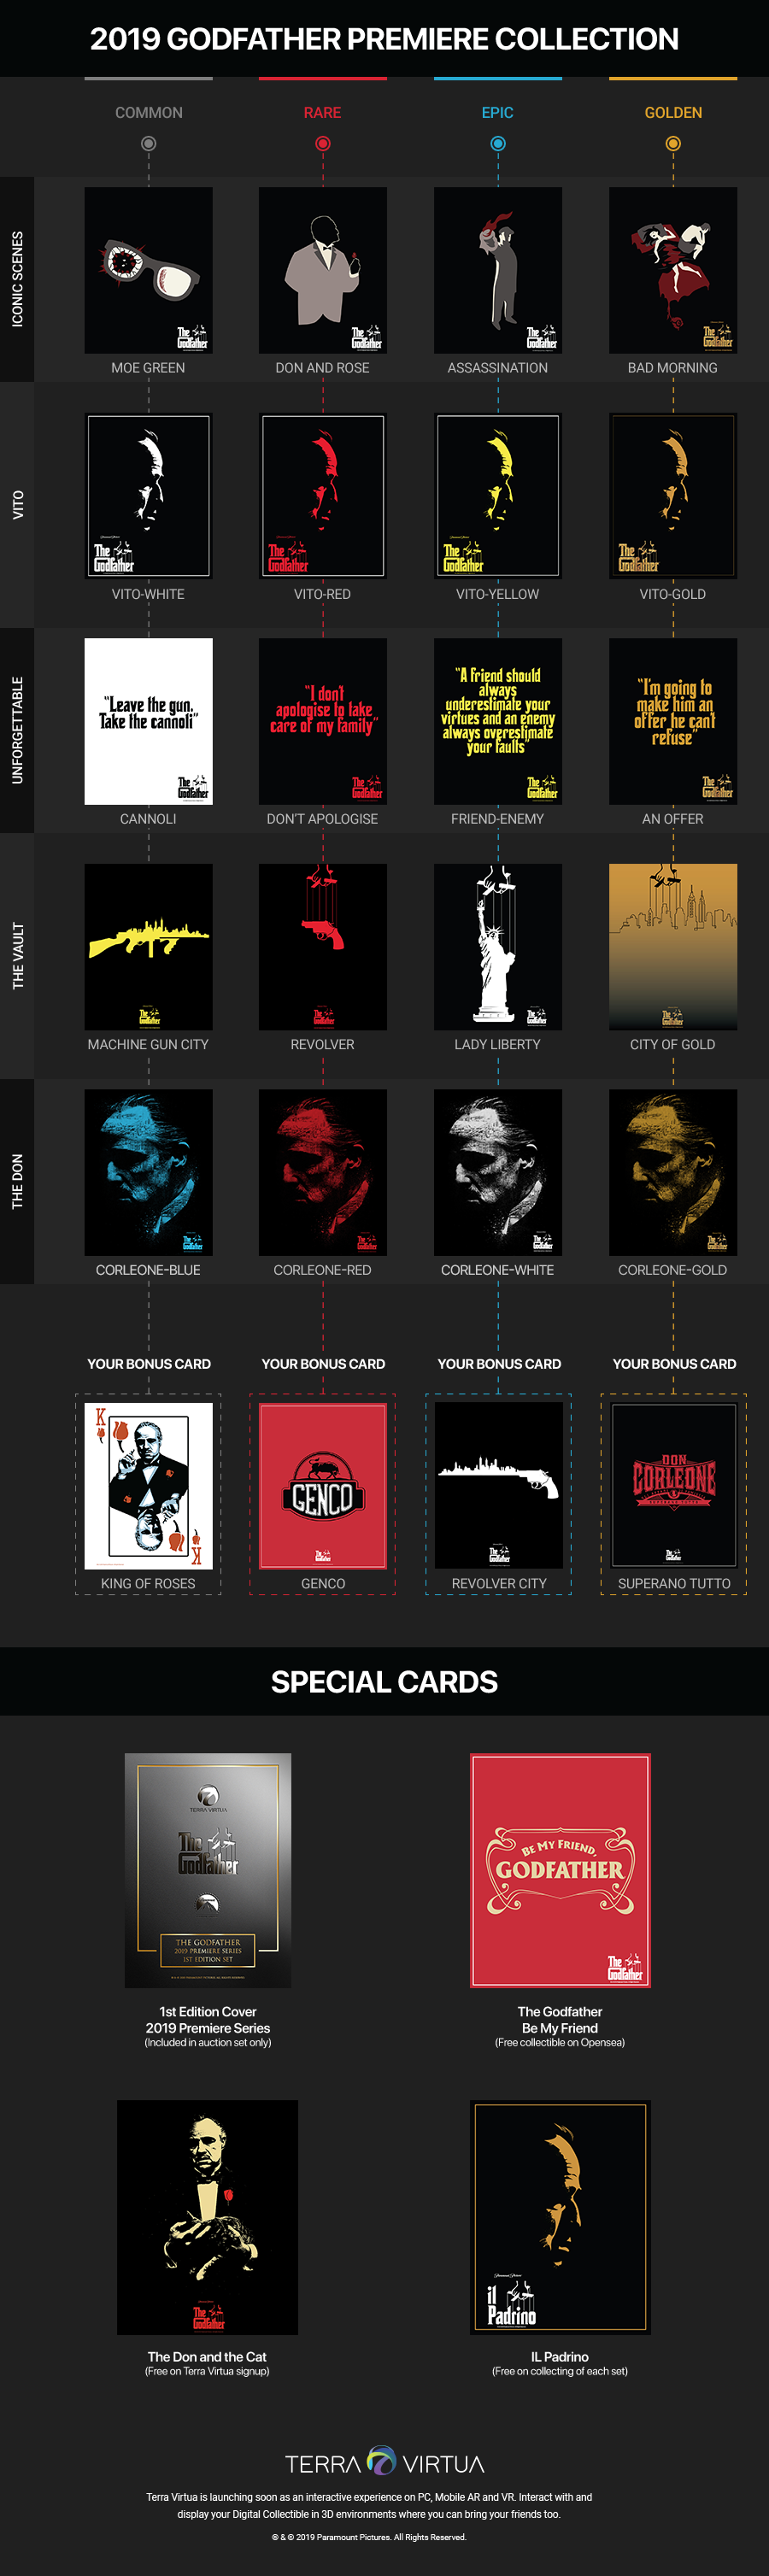Select the RARE column heading
This screenshot has width=769, height=2576.
point(323,113)
